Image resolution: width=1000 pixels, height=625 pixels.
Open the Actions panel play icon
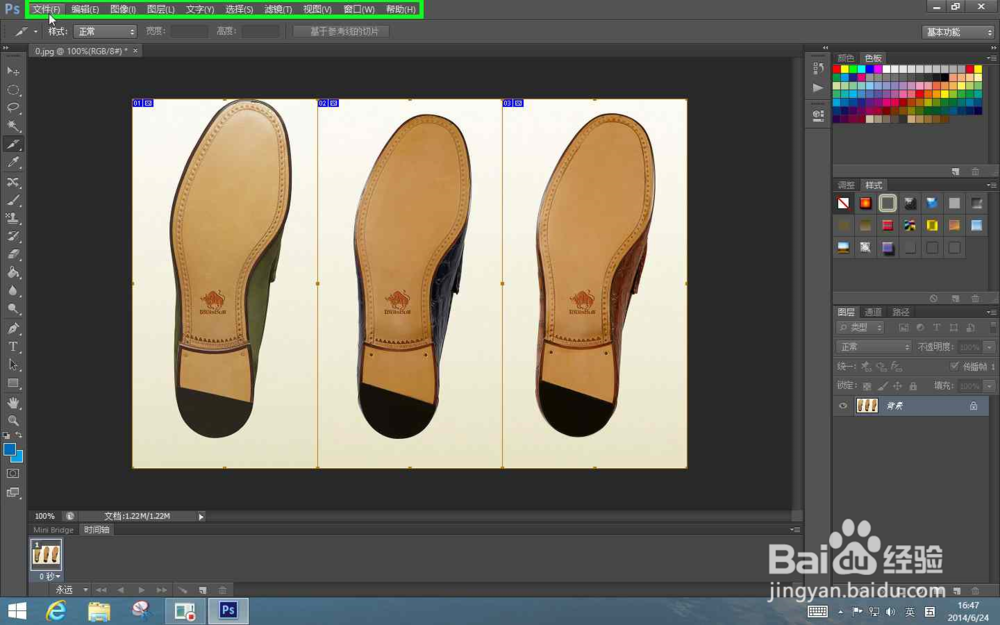click(x=818, y=87)
